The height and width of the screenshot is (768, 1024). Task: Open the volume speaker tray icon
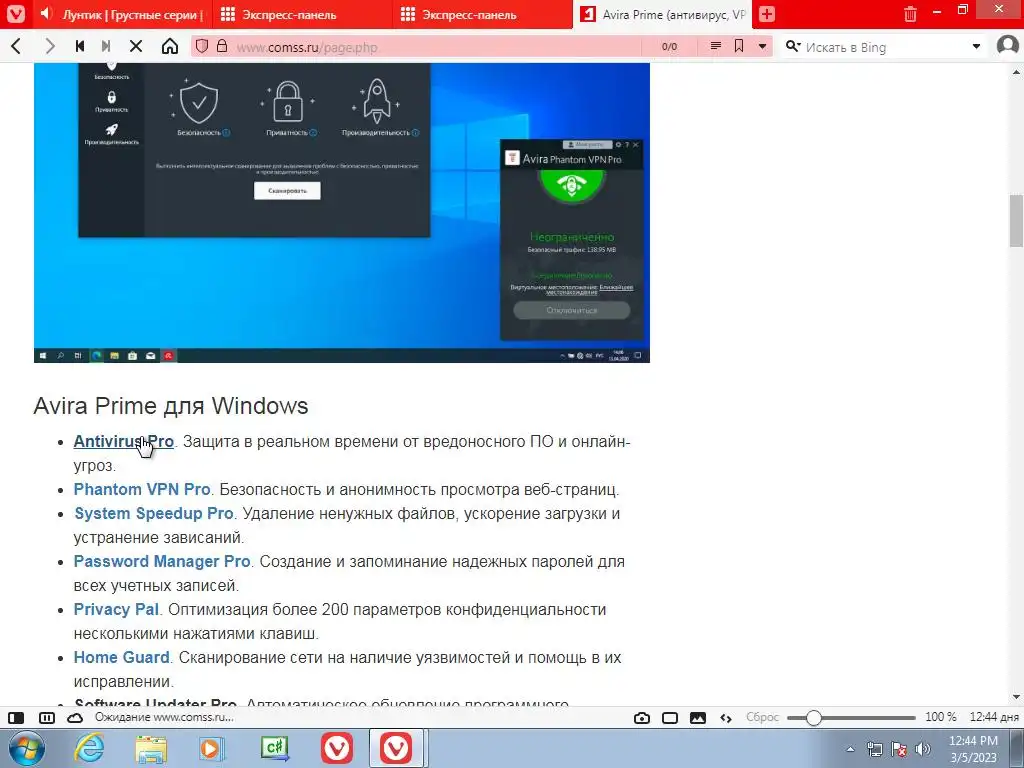tap(923, 749)
